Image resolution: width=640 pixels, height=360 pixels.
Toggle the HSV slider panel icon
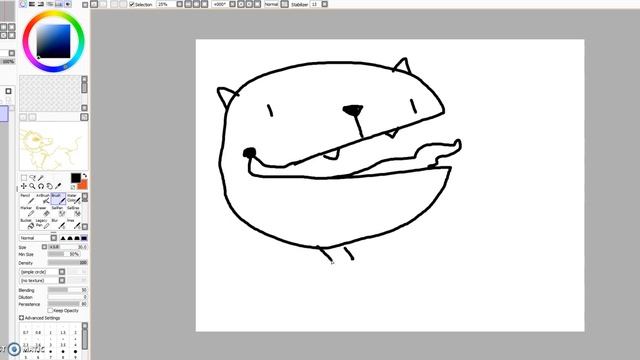pyautogui.click(x=41, y=4)
